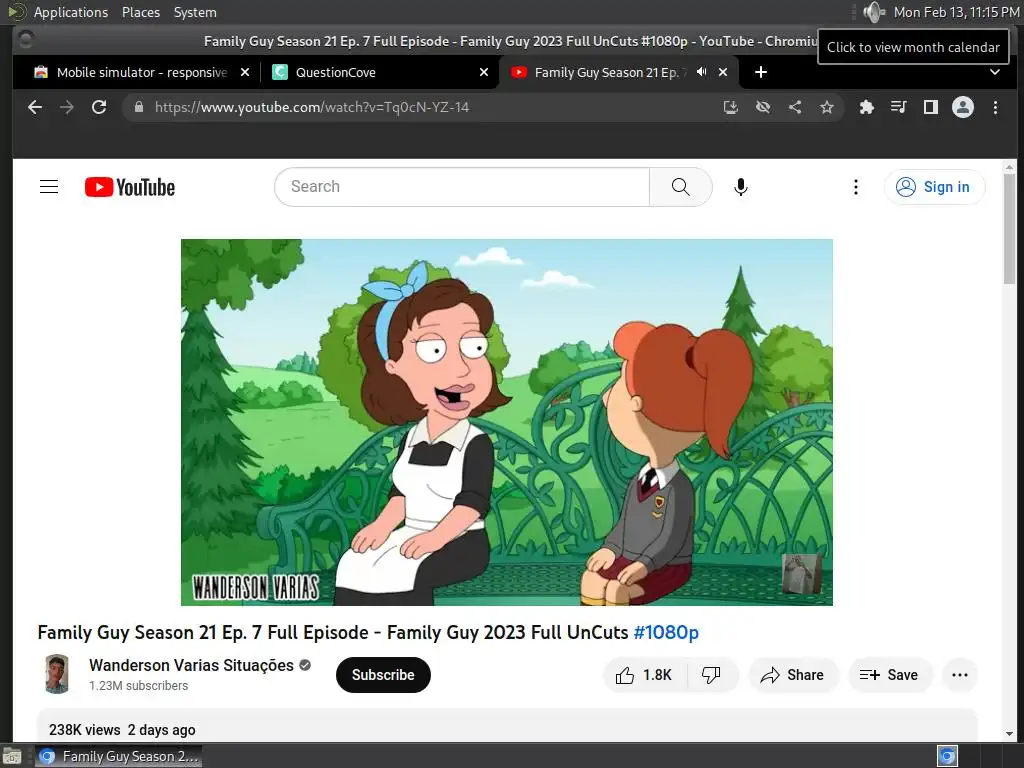
Task: Open the media control toolbar icon
Action: (x=899, y=107)
